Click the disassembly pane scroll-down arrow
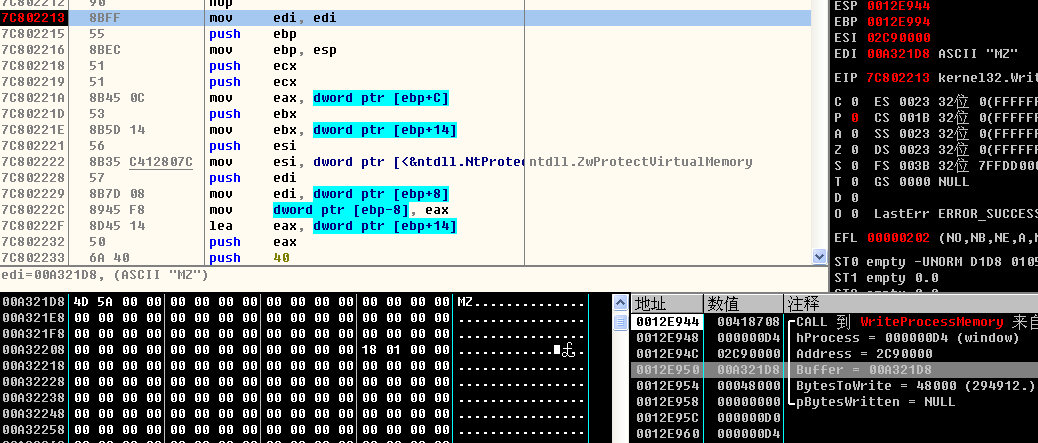 (820, 257)
